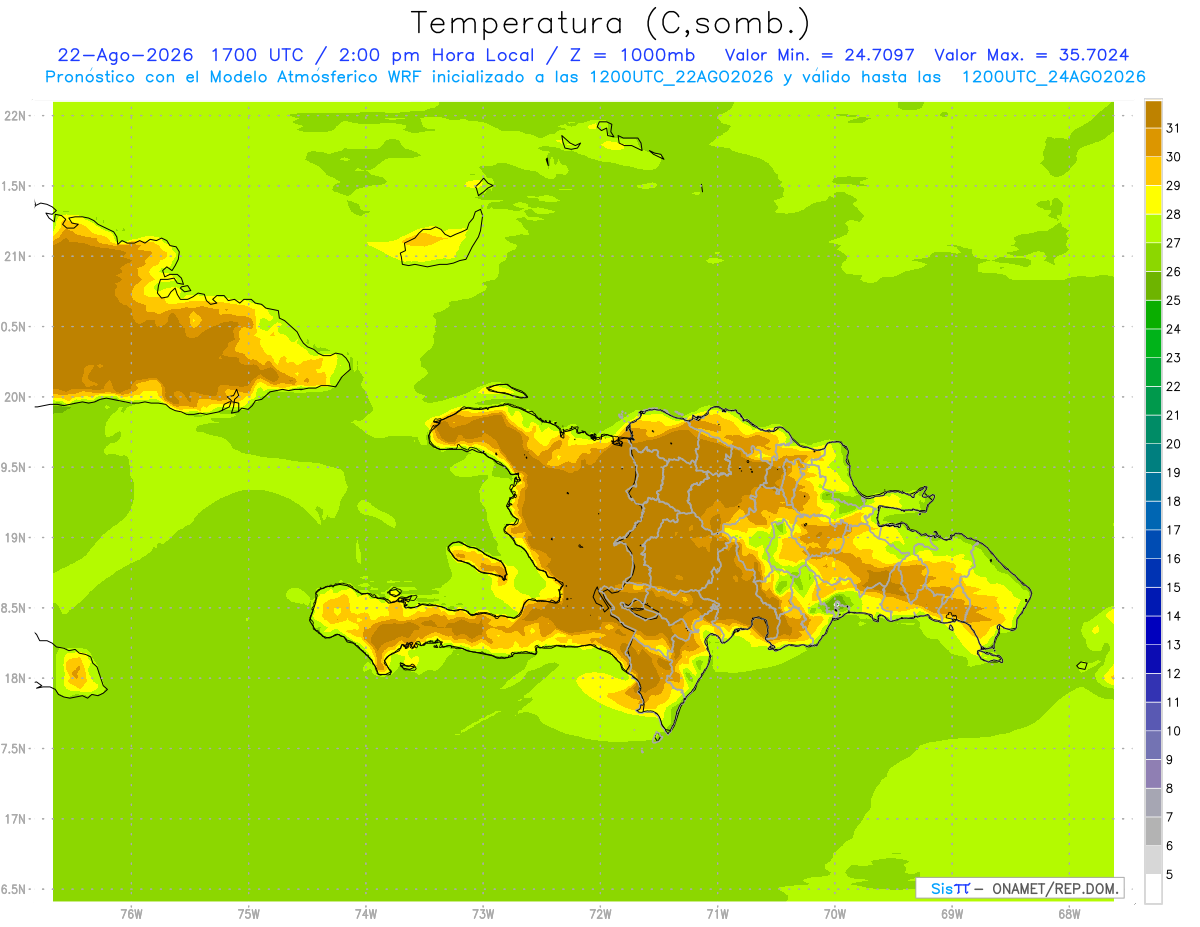Click the "76W" longitude axis label
The height and width of the screenshot is (927, 1200).
pos(131,914)
